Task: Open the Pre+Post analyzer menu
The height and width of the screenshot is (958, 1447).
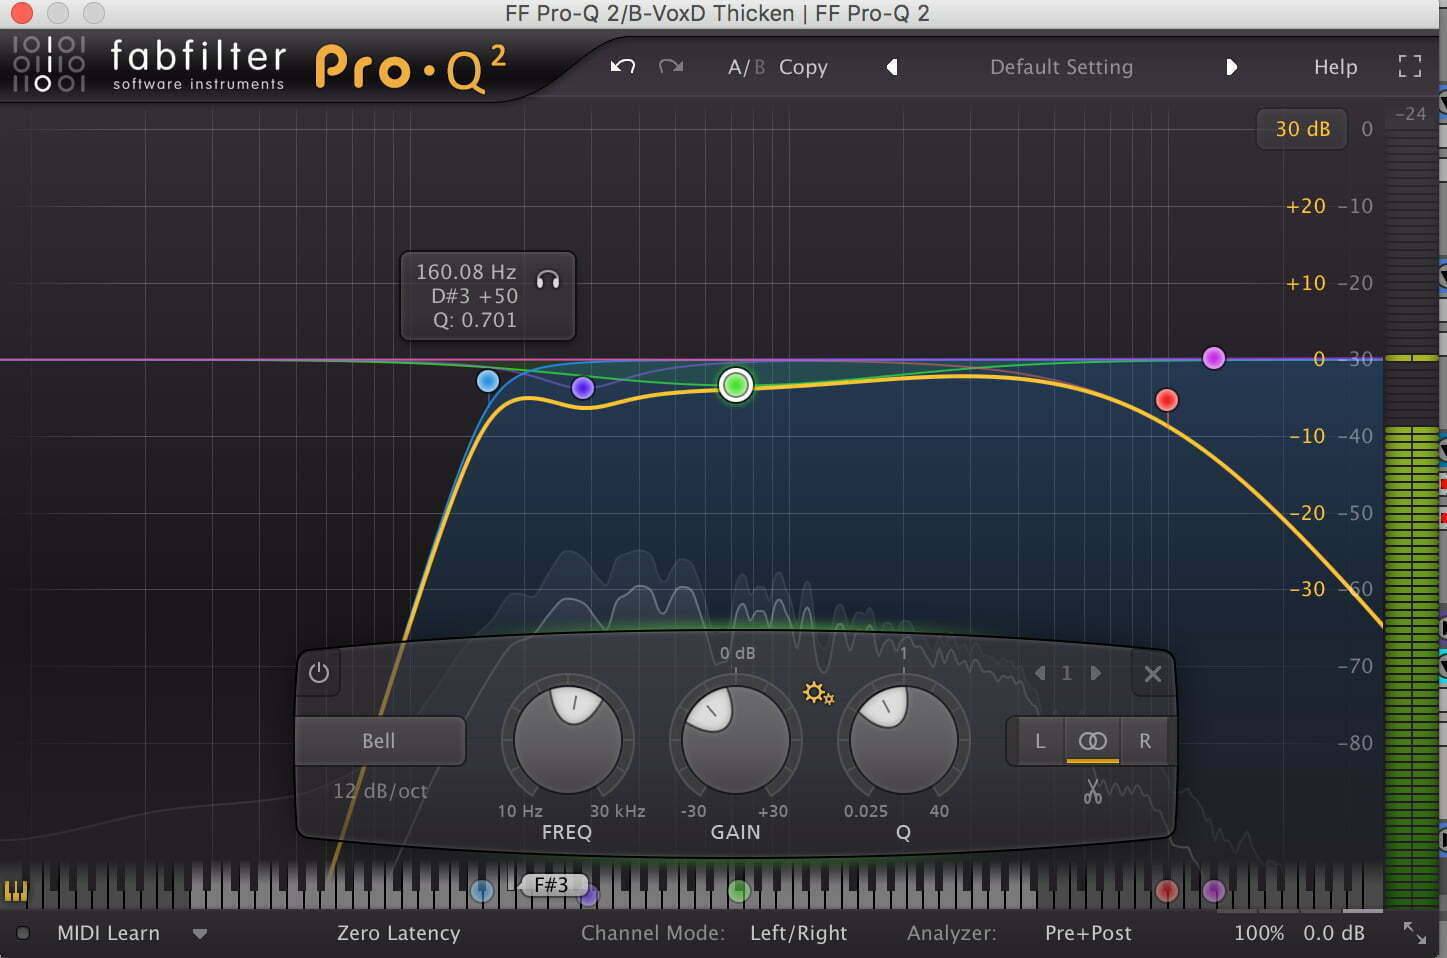Action: [1088, 933]
